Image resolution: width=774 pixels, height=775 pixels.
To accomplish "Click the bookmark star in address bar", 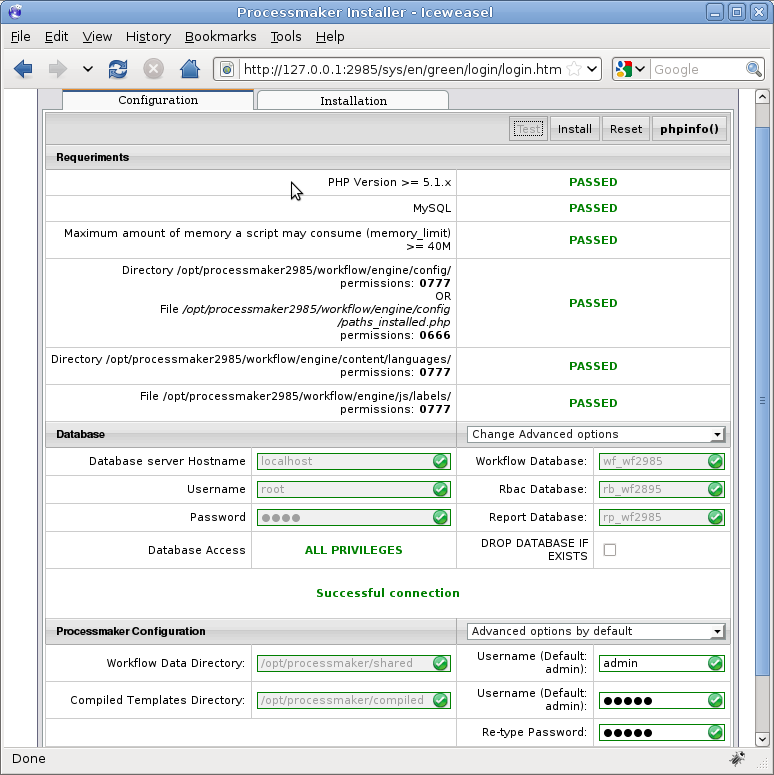I will click(x=574, y=69).
